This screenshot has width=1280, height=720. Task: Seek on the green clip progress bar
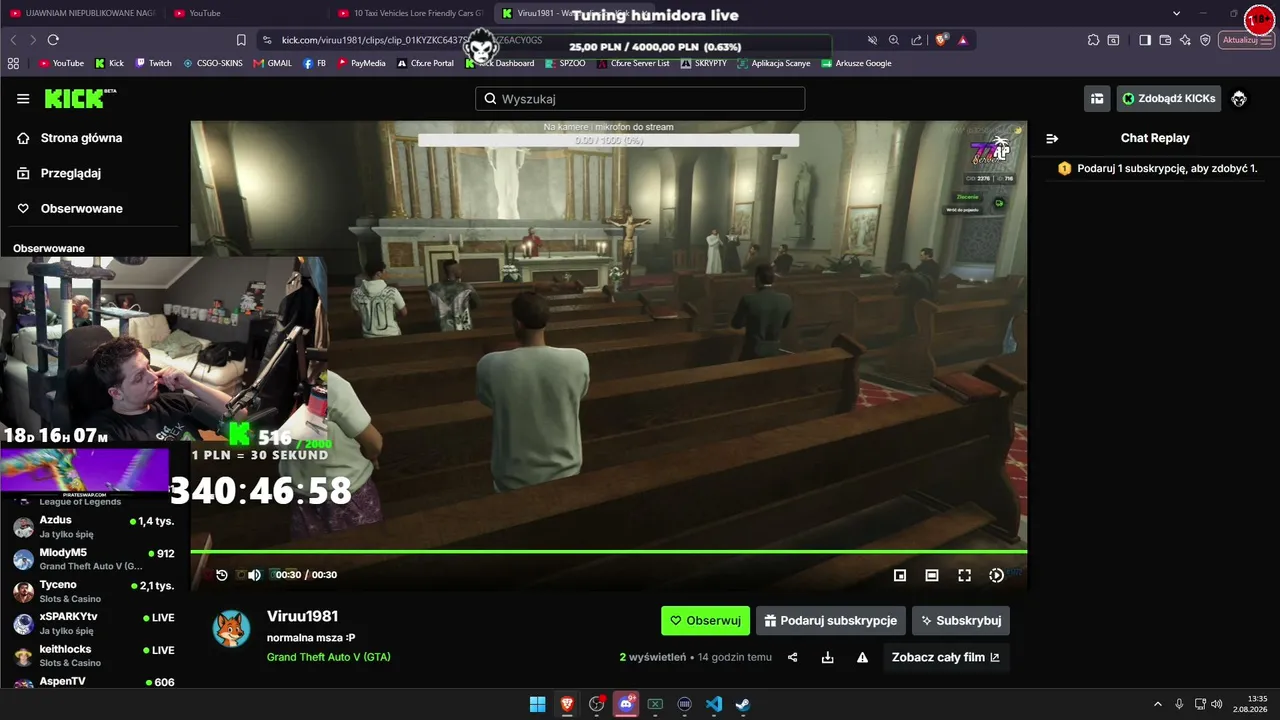608,551
